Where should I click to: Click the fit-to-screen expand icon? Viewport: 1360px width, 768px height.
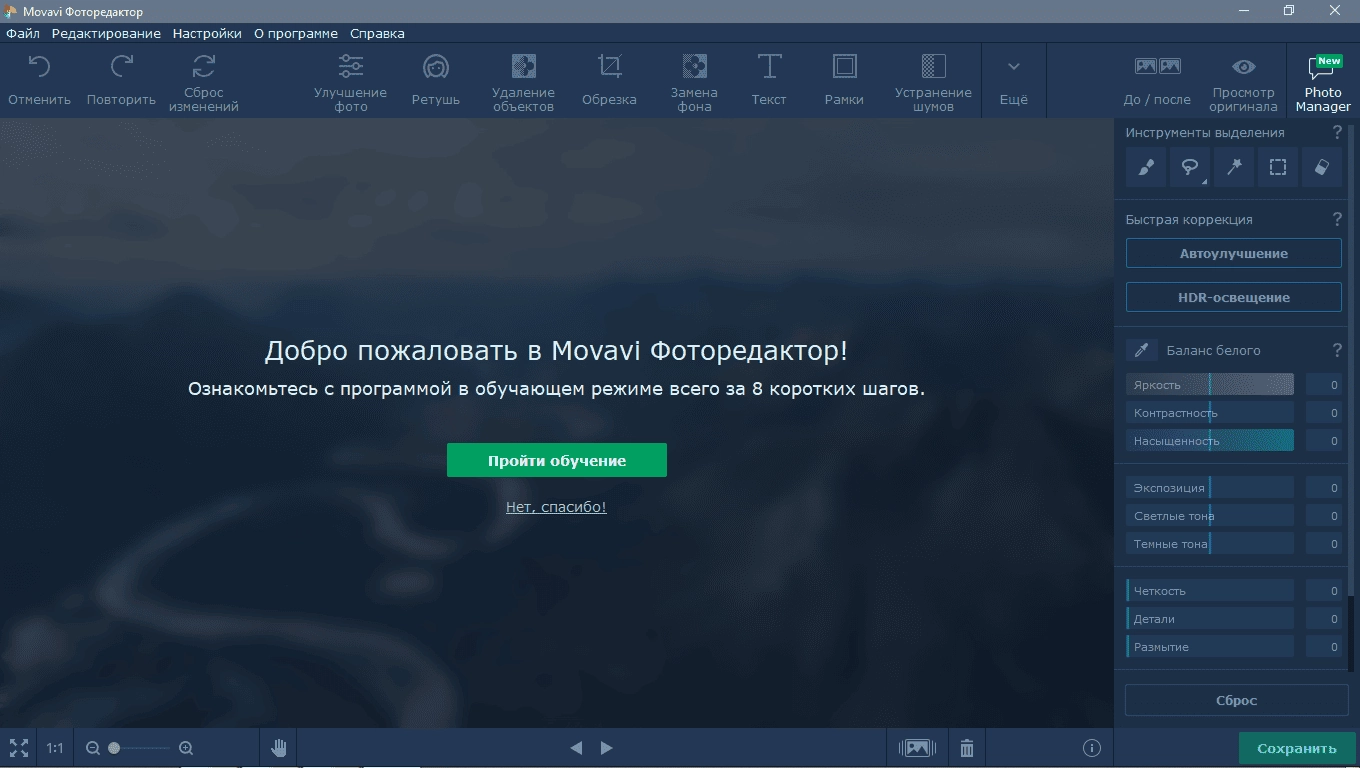18,748
